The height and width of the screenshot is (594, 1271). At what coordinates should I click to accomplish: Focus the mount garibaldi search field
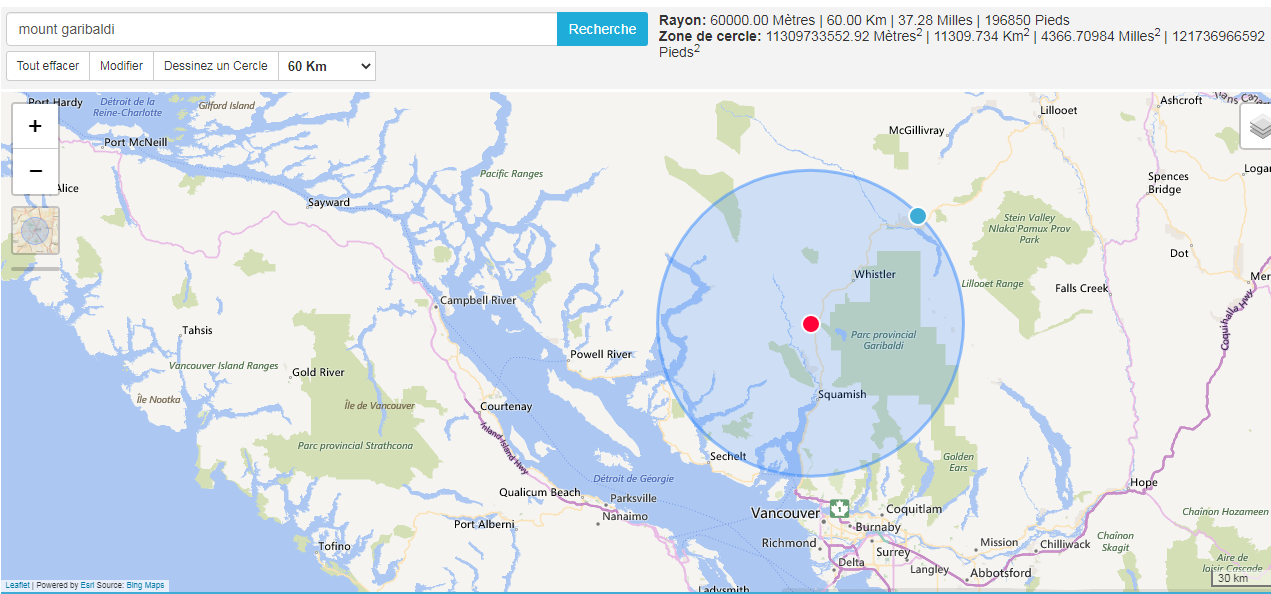tap(281, 29)
